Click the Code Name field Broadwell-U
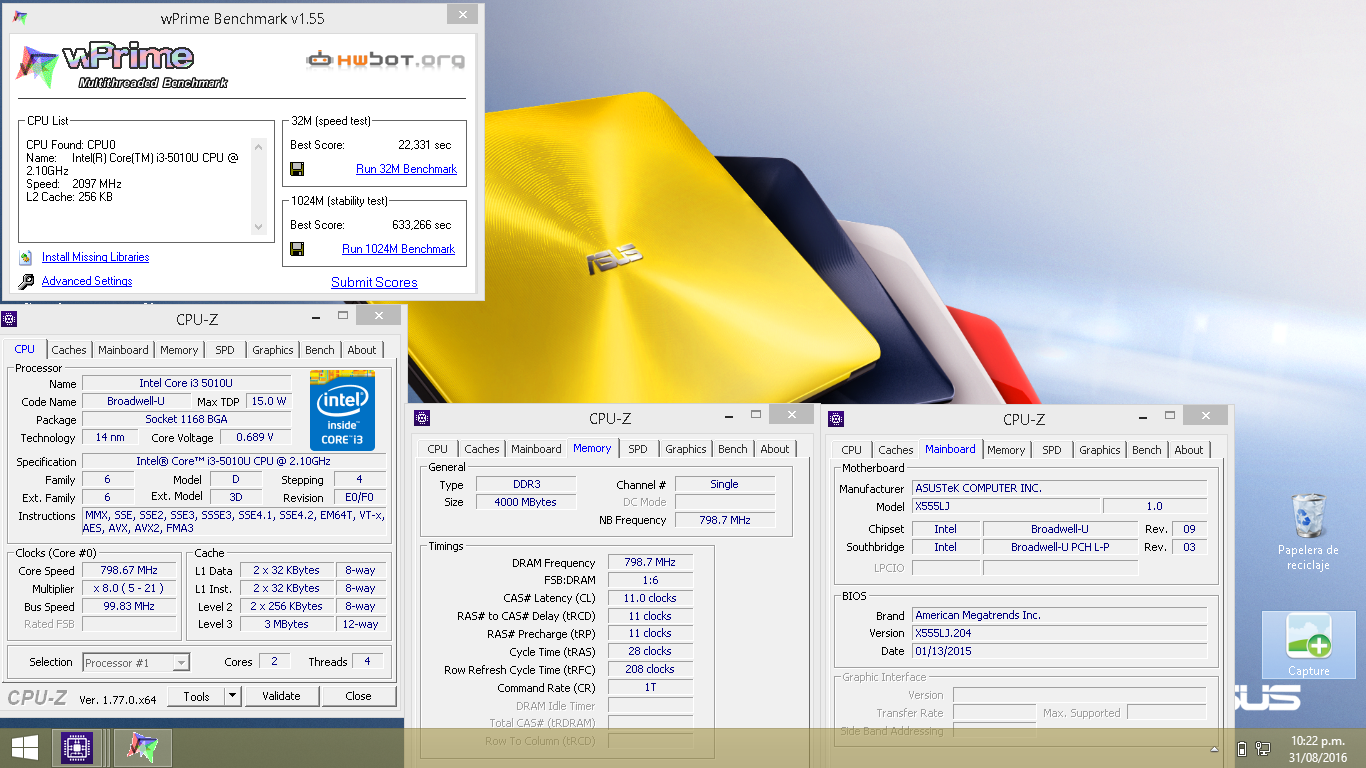 pos(136,401)
